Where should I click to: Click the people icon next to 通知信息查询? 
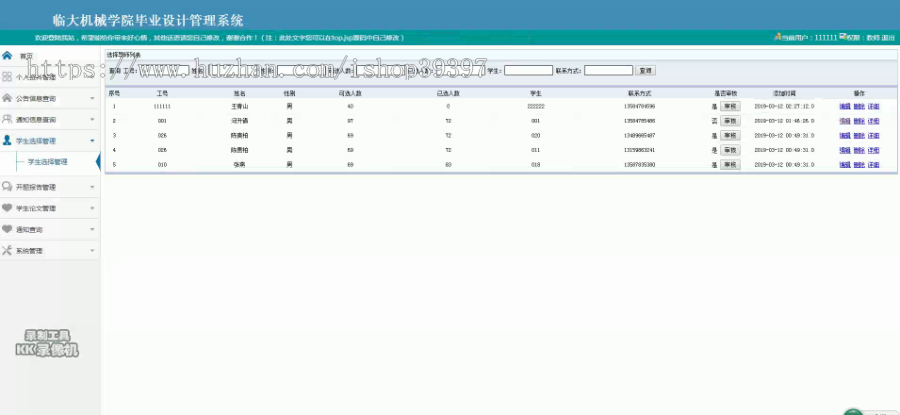7,119
